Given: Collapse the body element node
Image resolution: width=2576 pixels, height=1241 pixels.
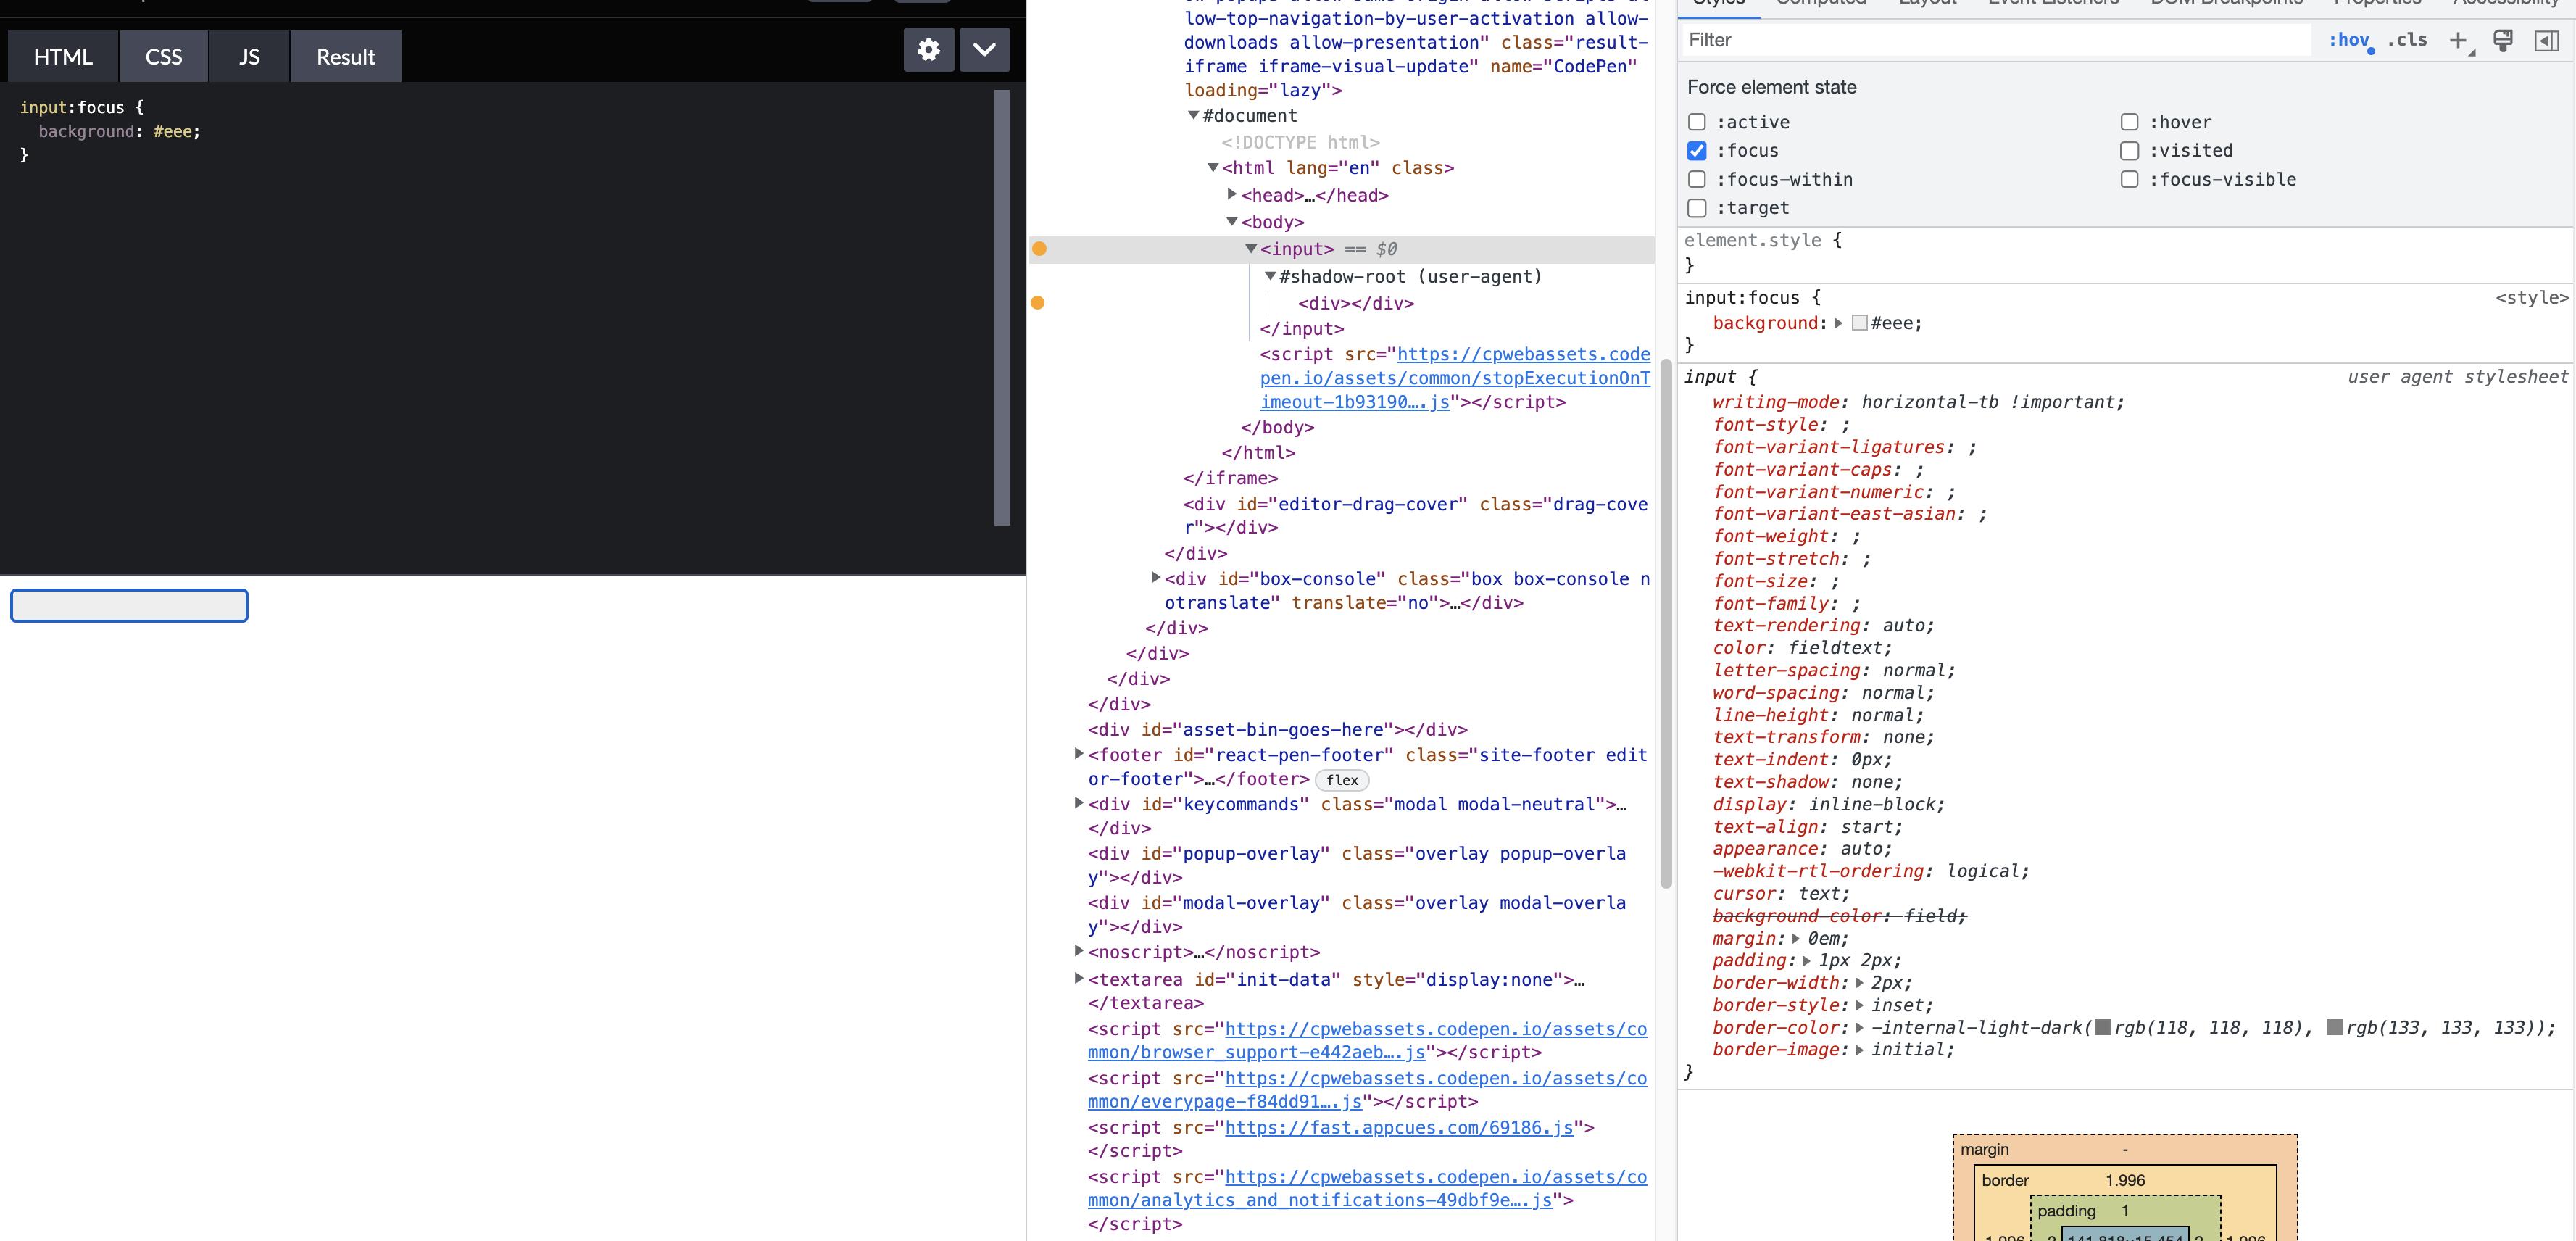Looking at the screenshot, I should click(x=1232, y=221).
